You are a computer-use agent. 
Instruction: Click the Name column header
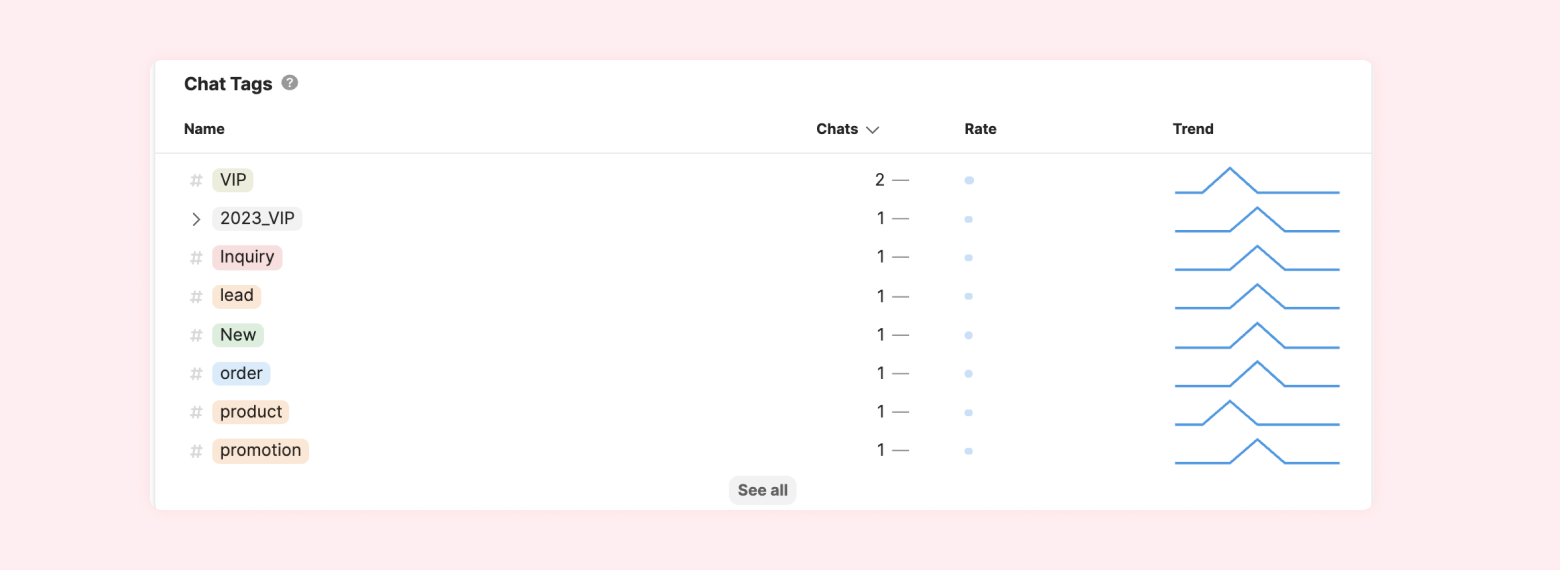pos(204,129)
